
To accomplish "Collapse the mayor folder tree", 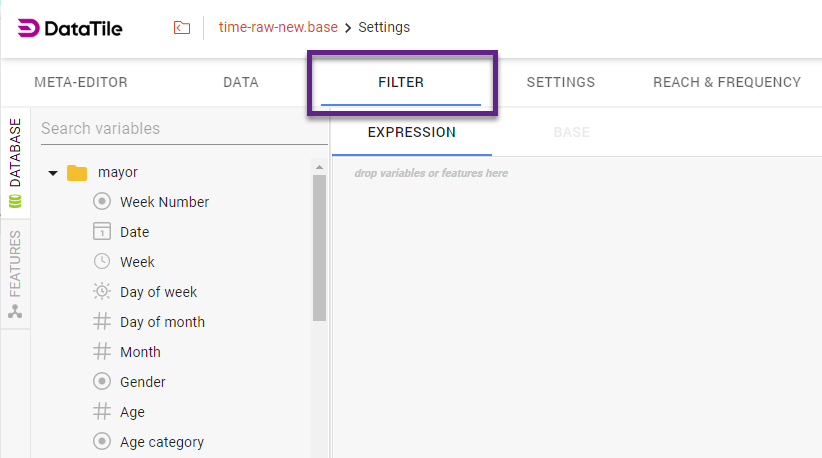I will tap(52, 173).
